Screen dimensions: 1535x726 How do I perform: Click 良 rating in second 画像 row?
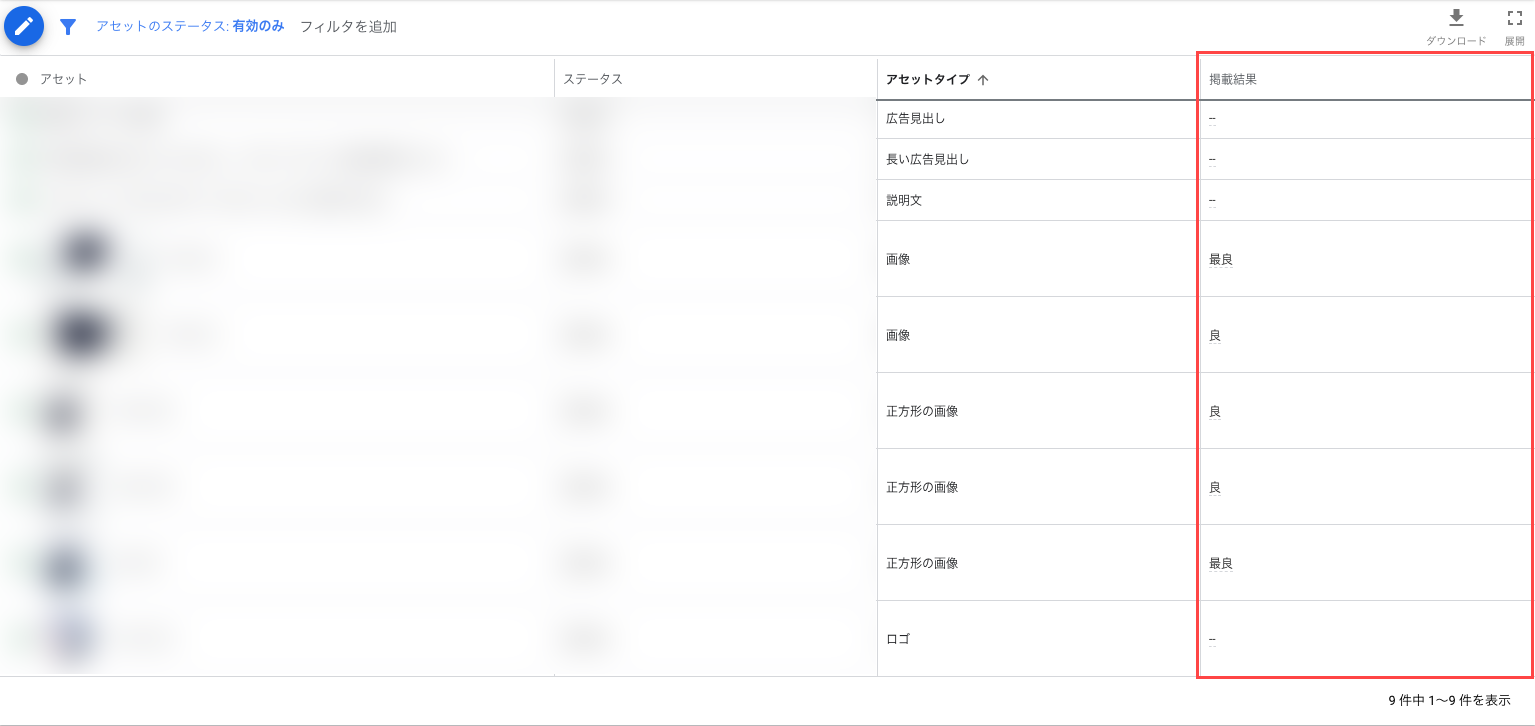(1215, 335)
